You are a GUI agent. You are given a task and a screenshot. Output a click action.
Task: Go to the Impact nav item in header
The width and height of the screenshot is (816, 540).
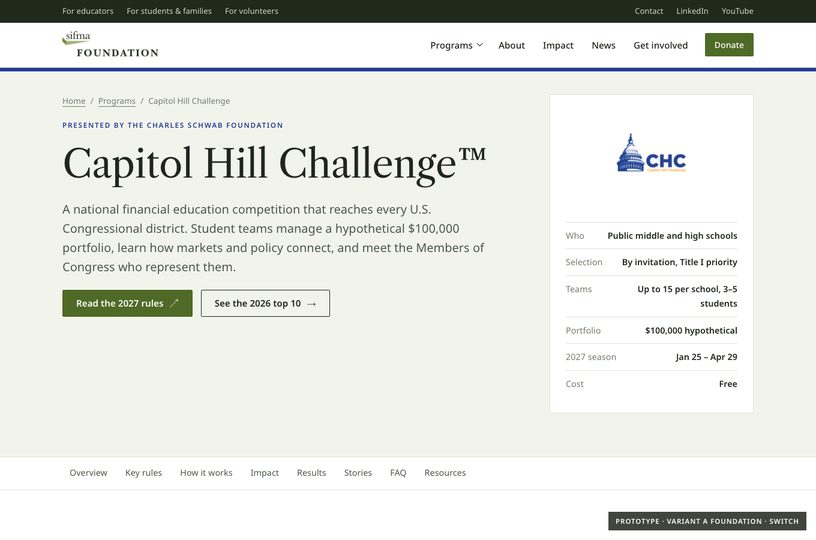[558, 45]
